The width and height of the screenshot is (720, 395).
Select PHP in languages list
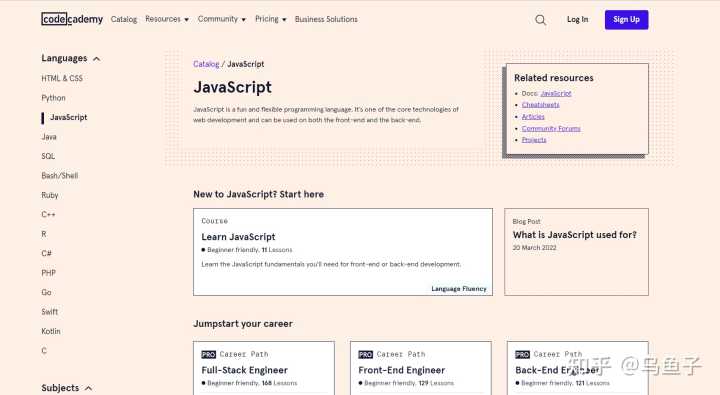[x=48, y=273]
